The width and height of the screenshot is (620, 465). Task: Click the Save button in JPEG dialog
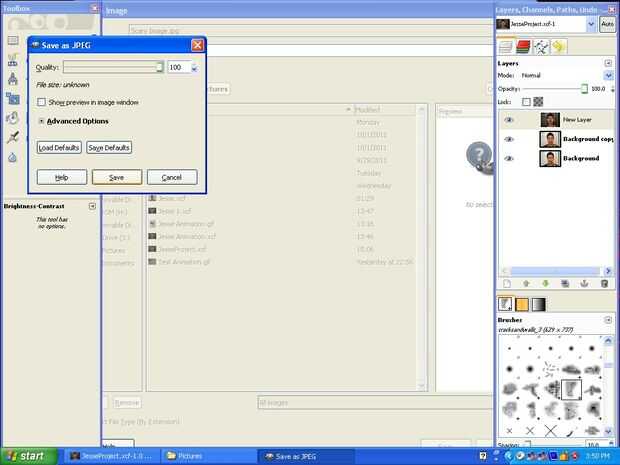[117, 178]
